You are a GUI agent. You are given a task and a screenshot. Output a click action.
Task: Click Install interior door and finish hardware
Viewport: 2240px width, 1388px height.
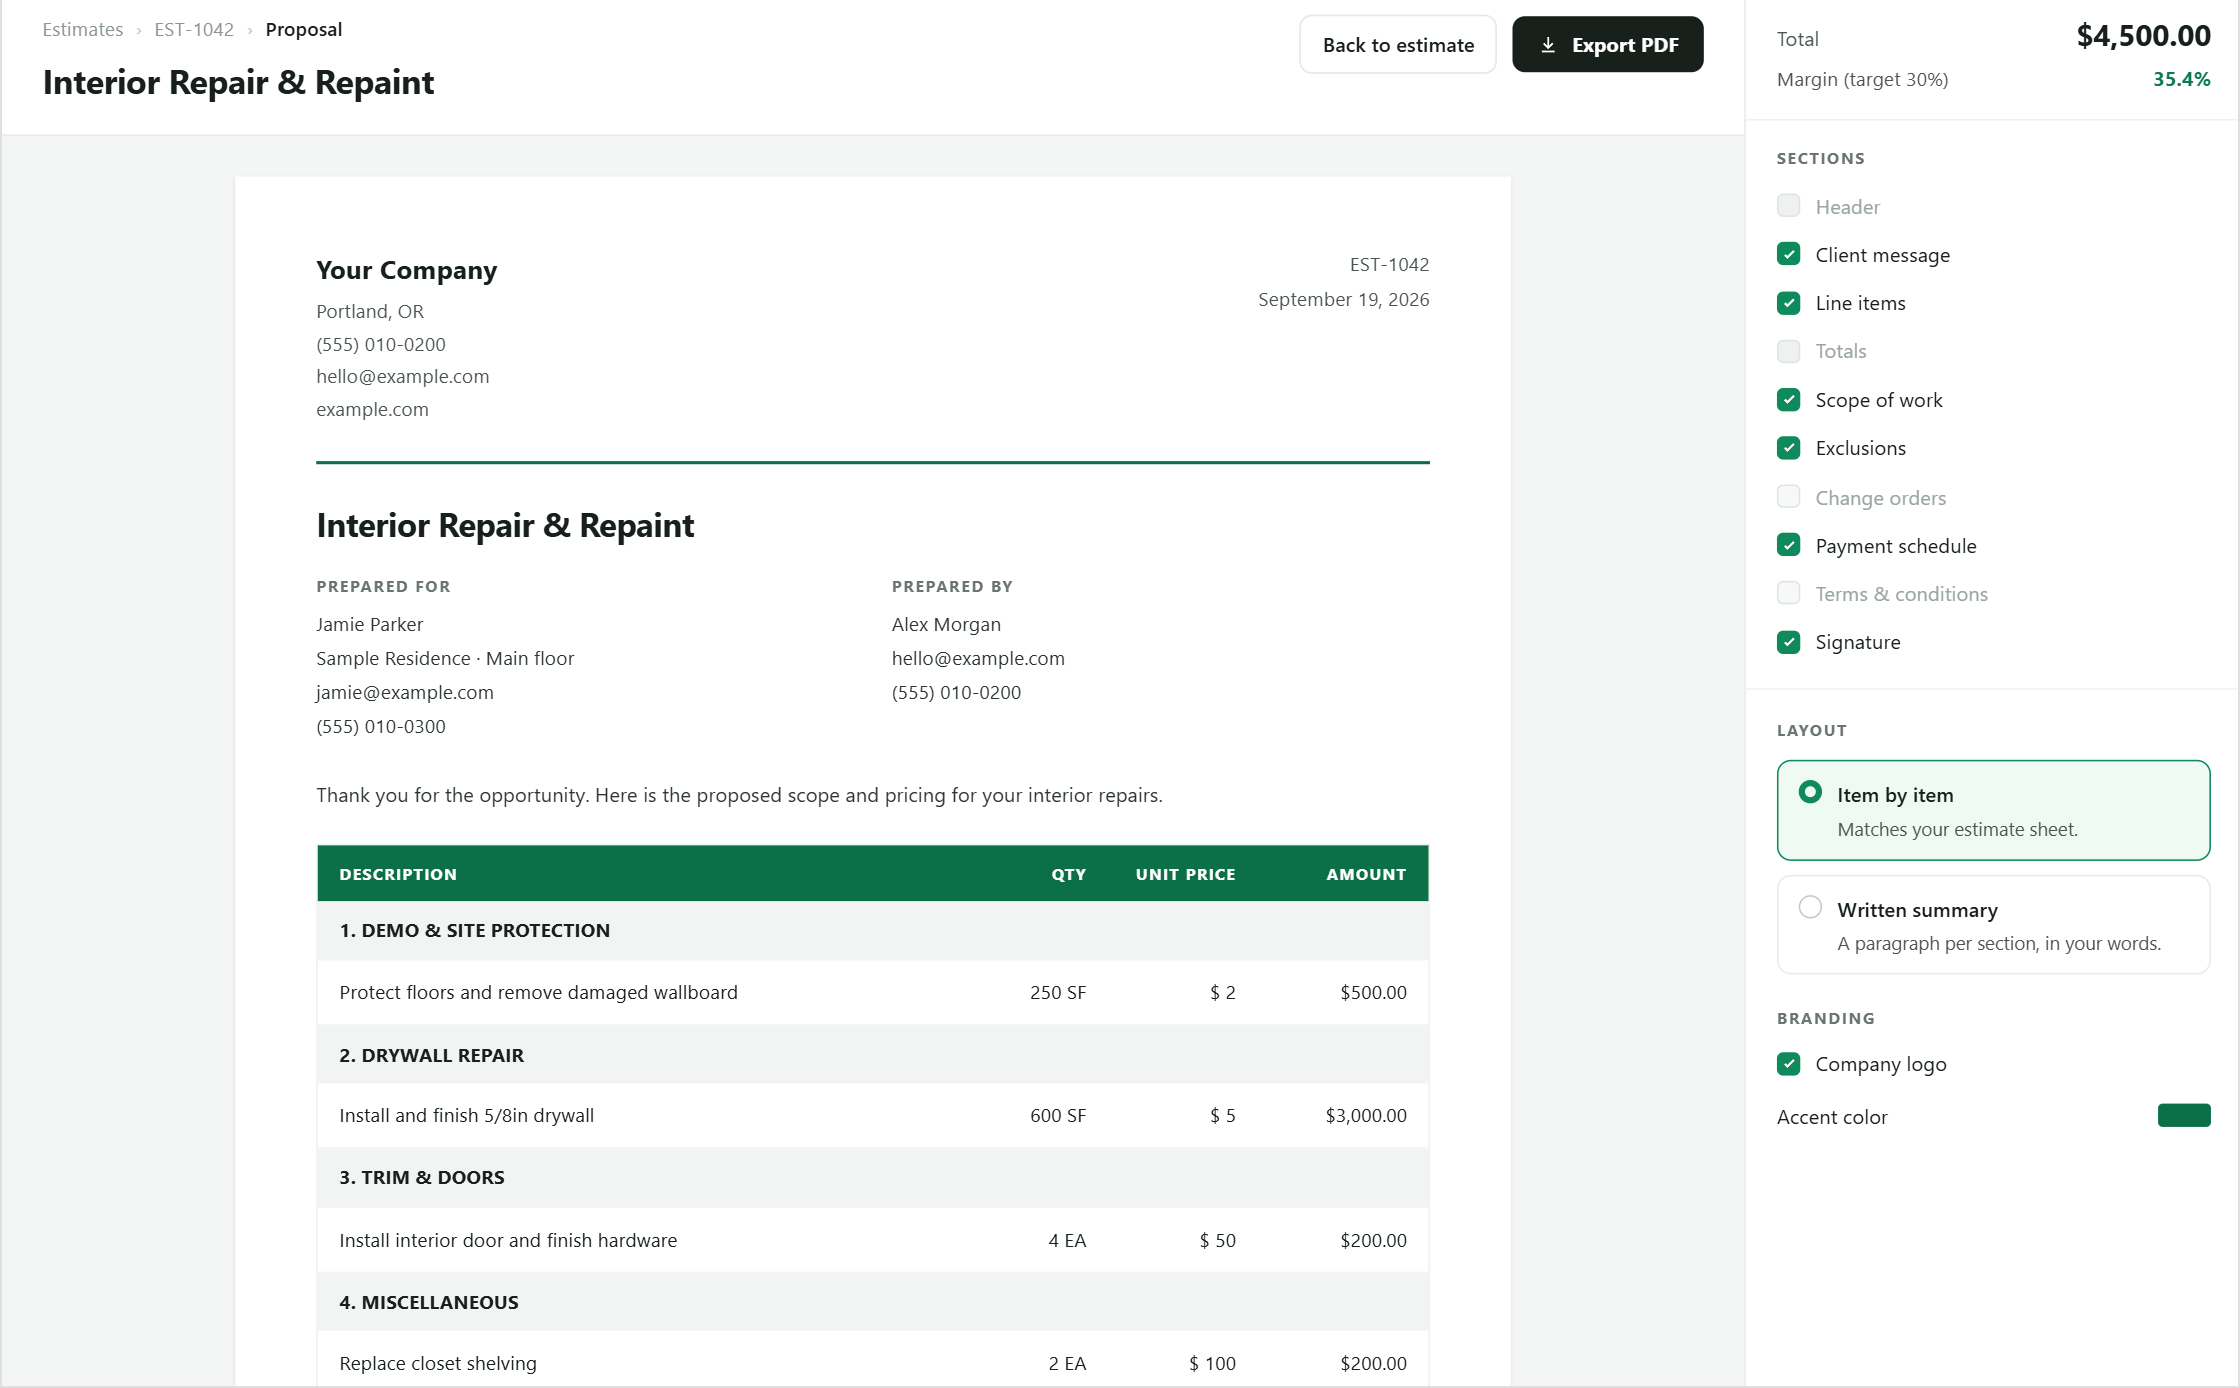coord(508,1240)
